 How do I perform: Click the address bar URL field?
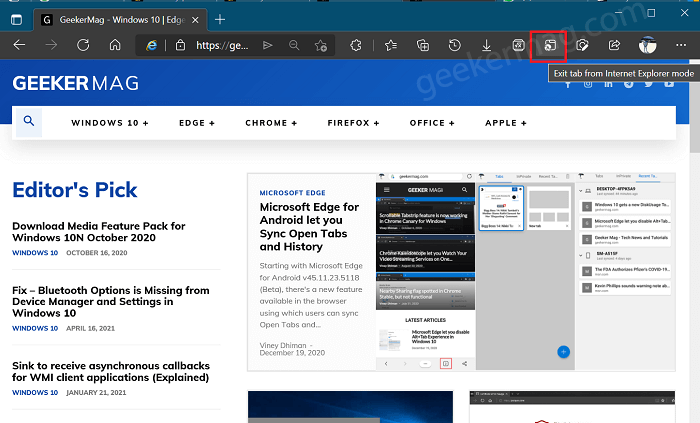tap(222, 45)
